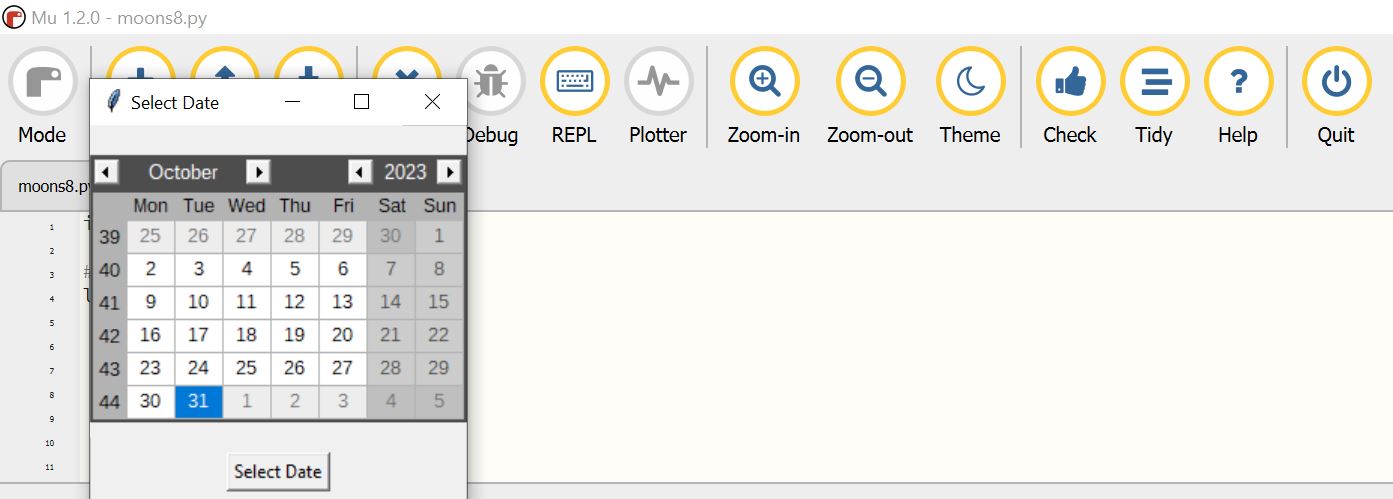Screen dimensions: 1393x499
Task: Click the Mode icon in toolbar
Action: [x=42, y=82]
